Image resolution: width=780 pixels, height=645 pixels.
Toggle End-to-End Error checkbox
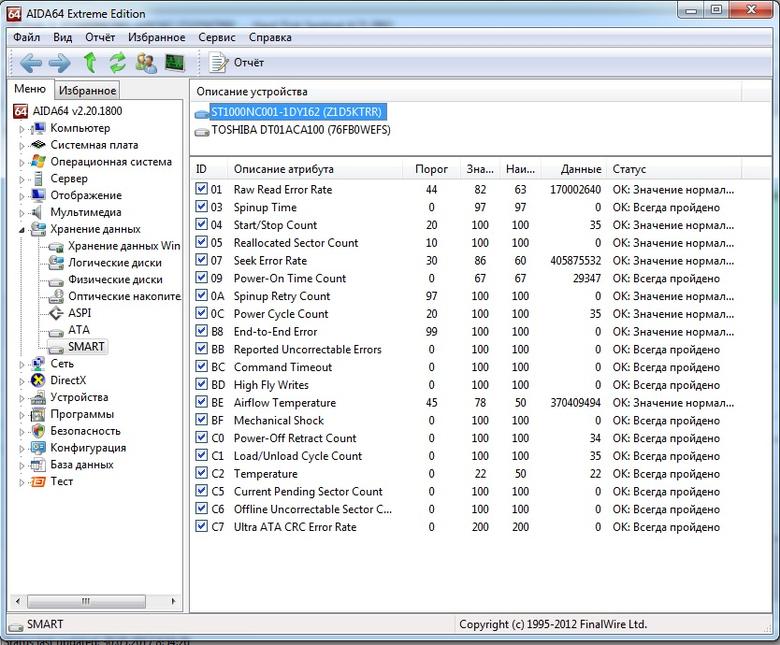pyautogui.click(x=201, y=331)
